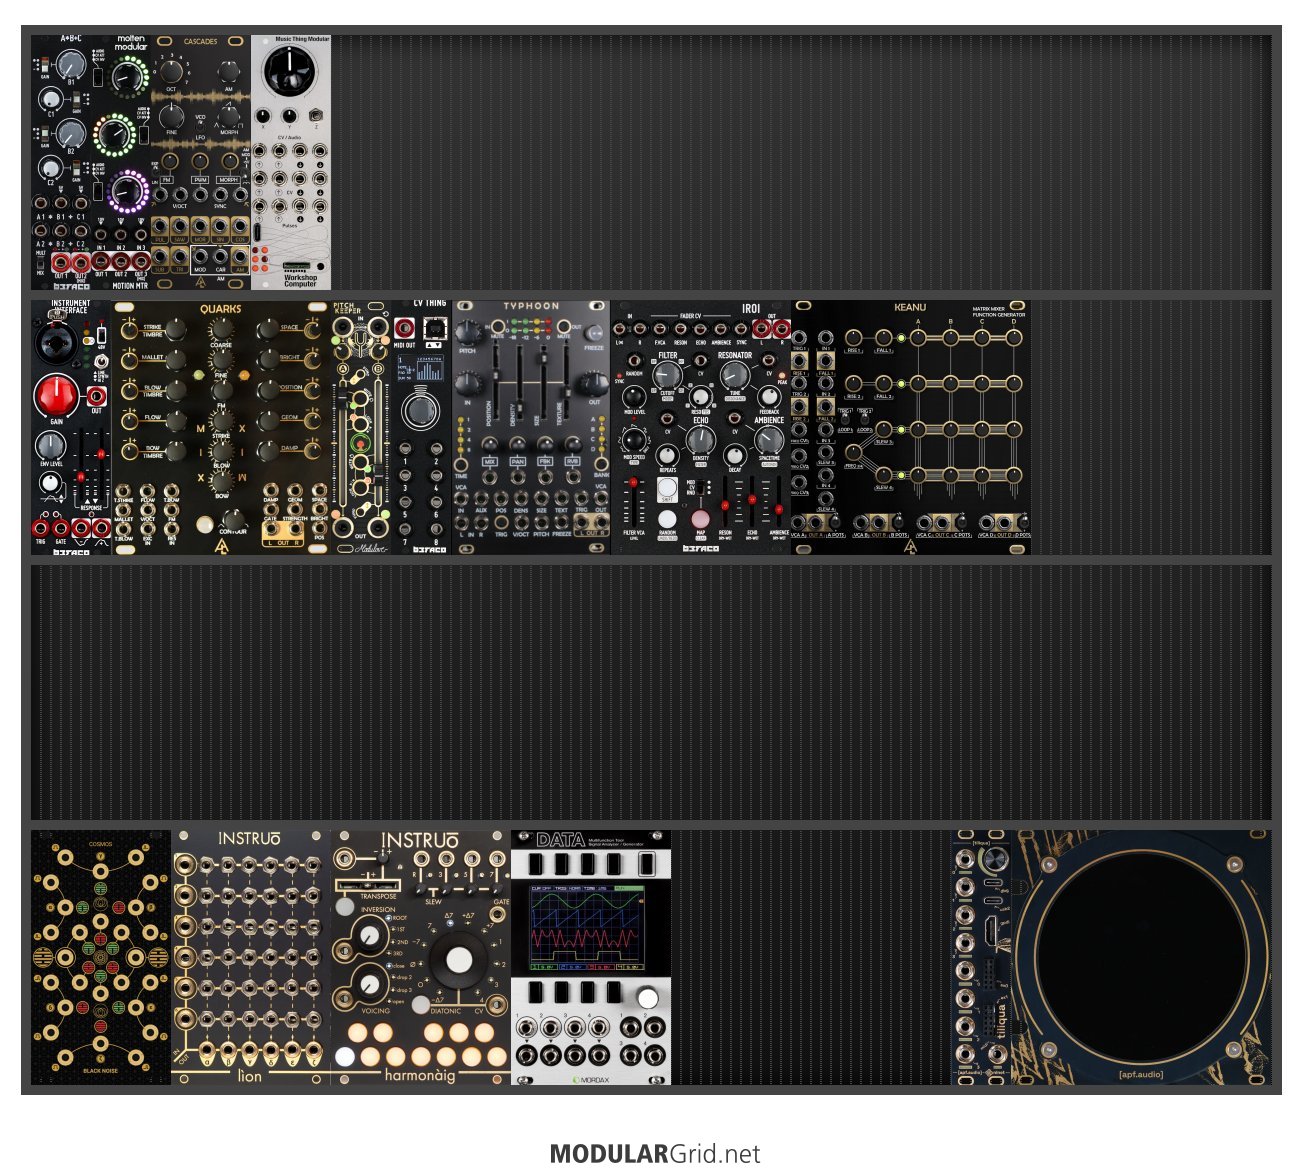Click the encoder knob on CV Thing

click(421, 411)
